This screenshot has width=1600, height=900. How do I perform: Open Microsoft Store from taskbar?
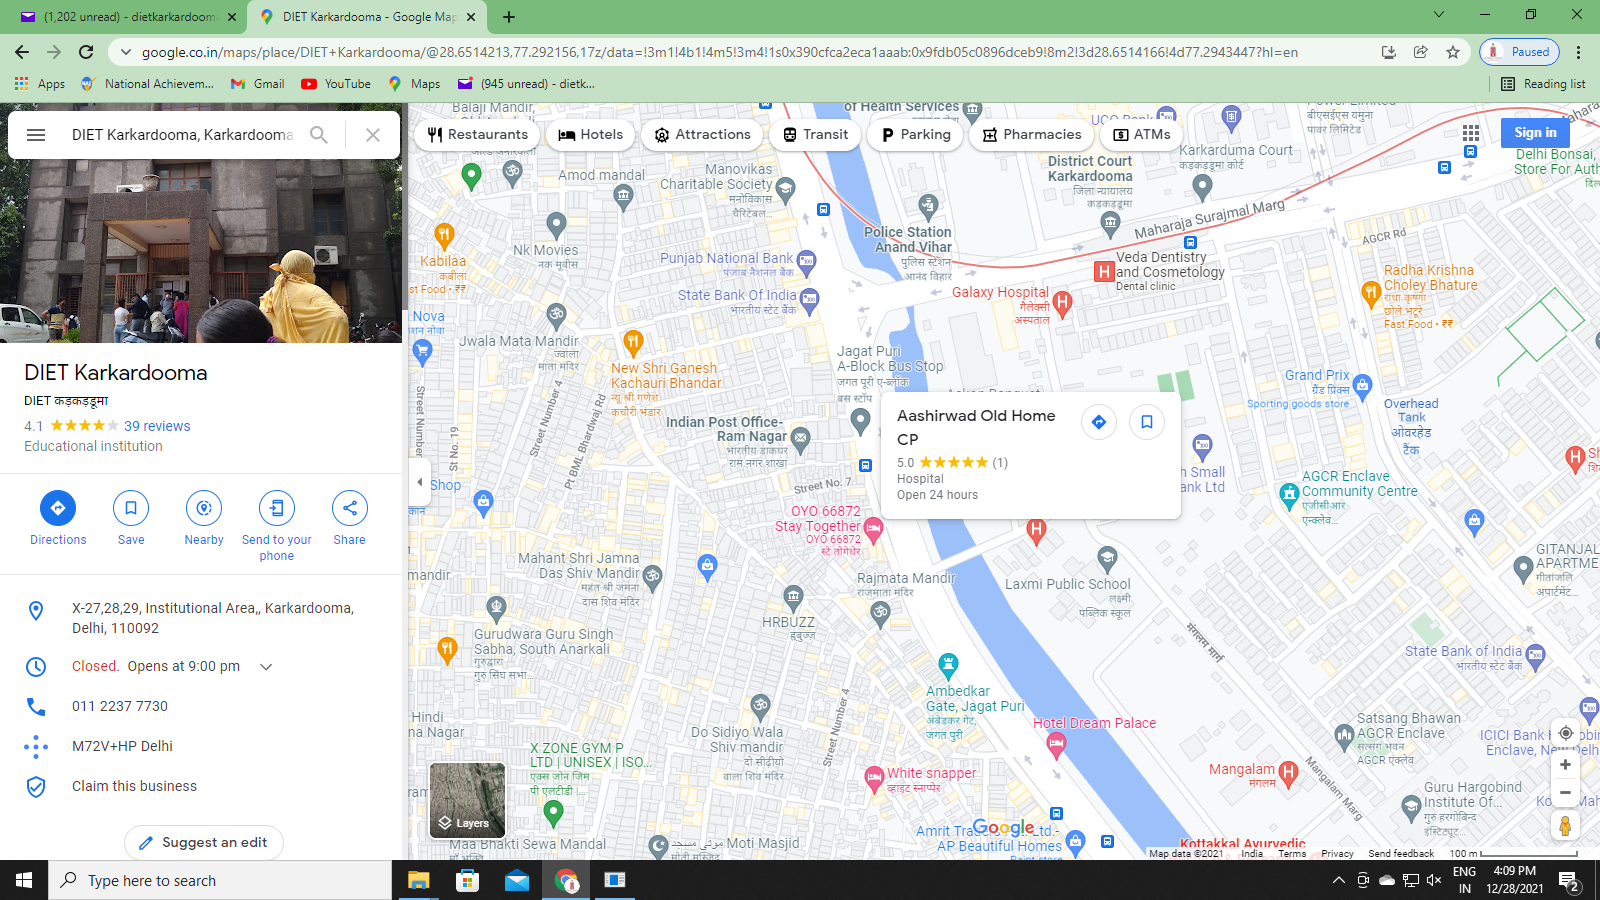click(x=467, y=880)
